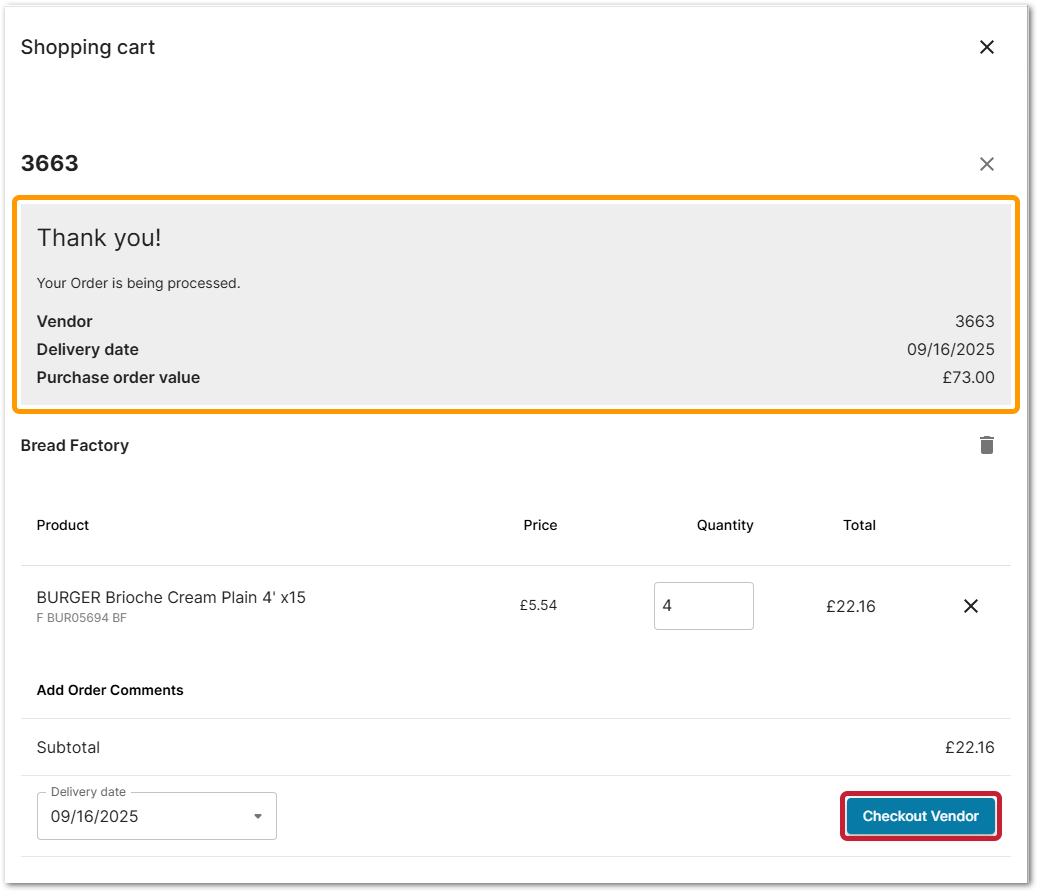The height and width of the screenshot is (892, 1038).
Task: Close the Shopping cart dialog
Action: click(986, 47)
